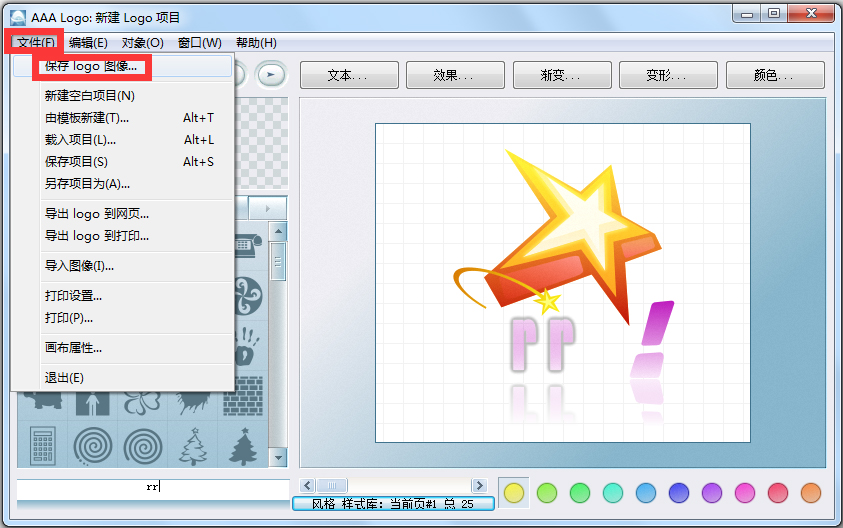Pick the yellow style color swatch
This screenshot has width=843, height=528.
(x=513, y=492)
